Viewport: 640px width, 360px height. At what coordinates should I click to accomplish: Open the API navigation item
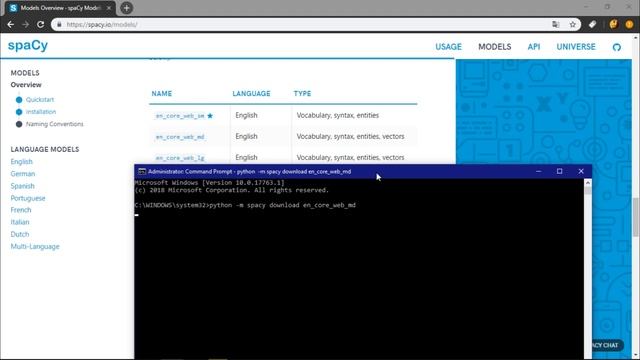(x=534, y=47)
